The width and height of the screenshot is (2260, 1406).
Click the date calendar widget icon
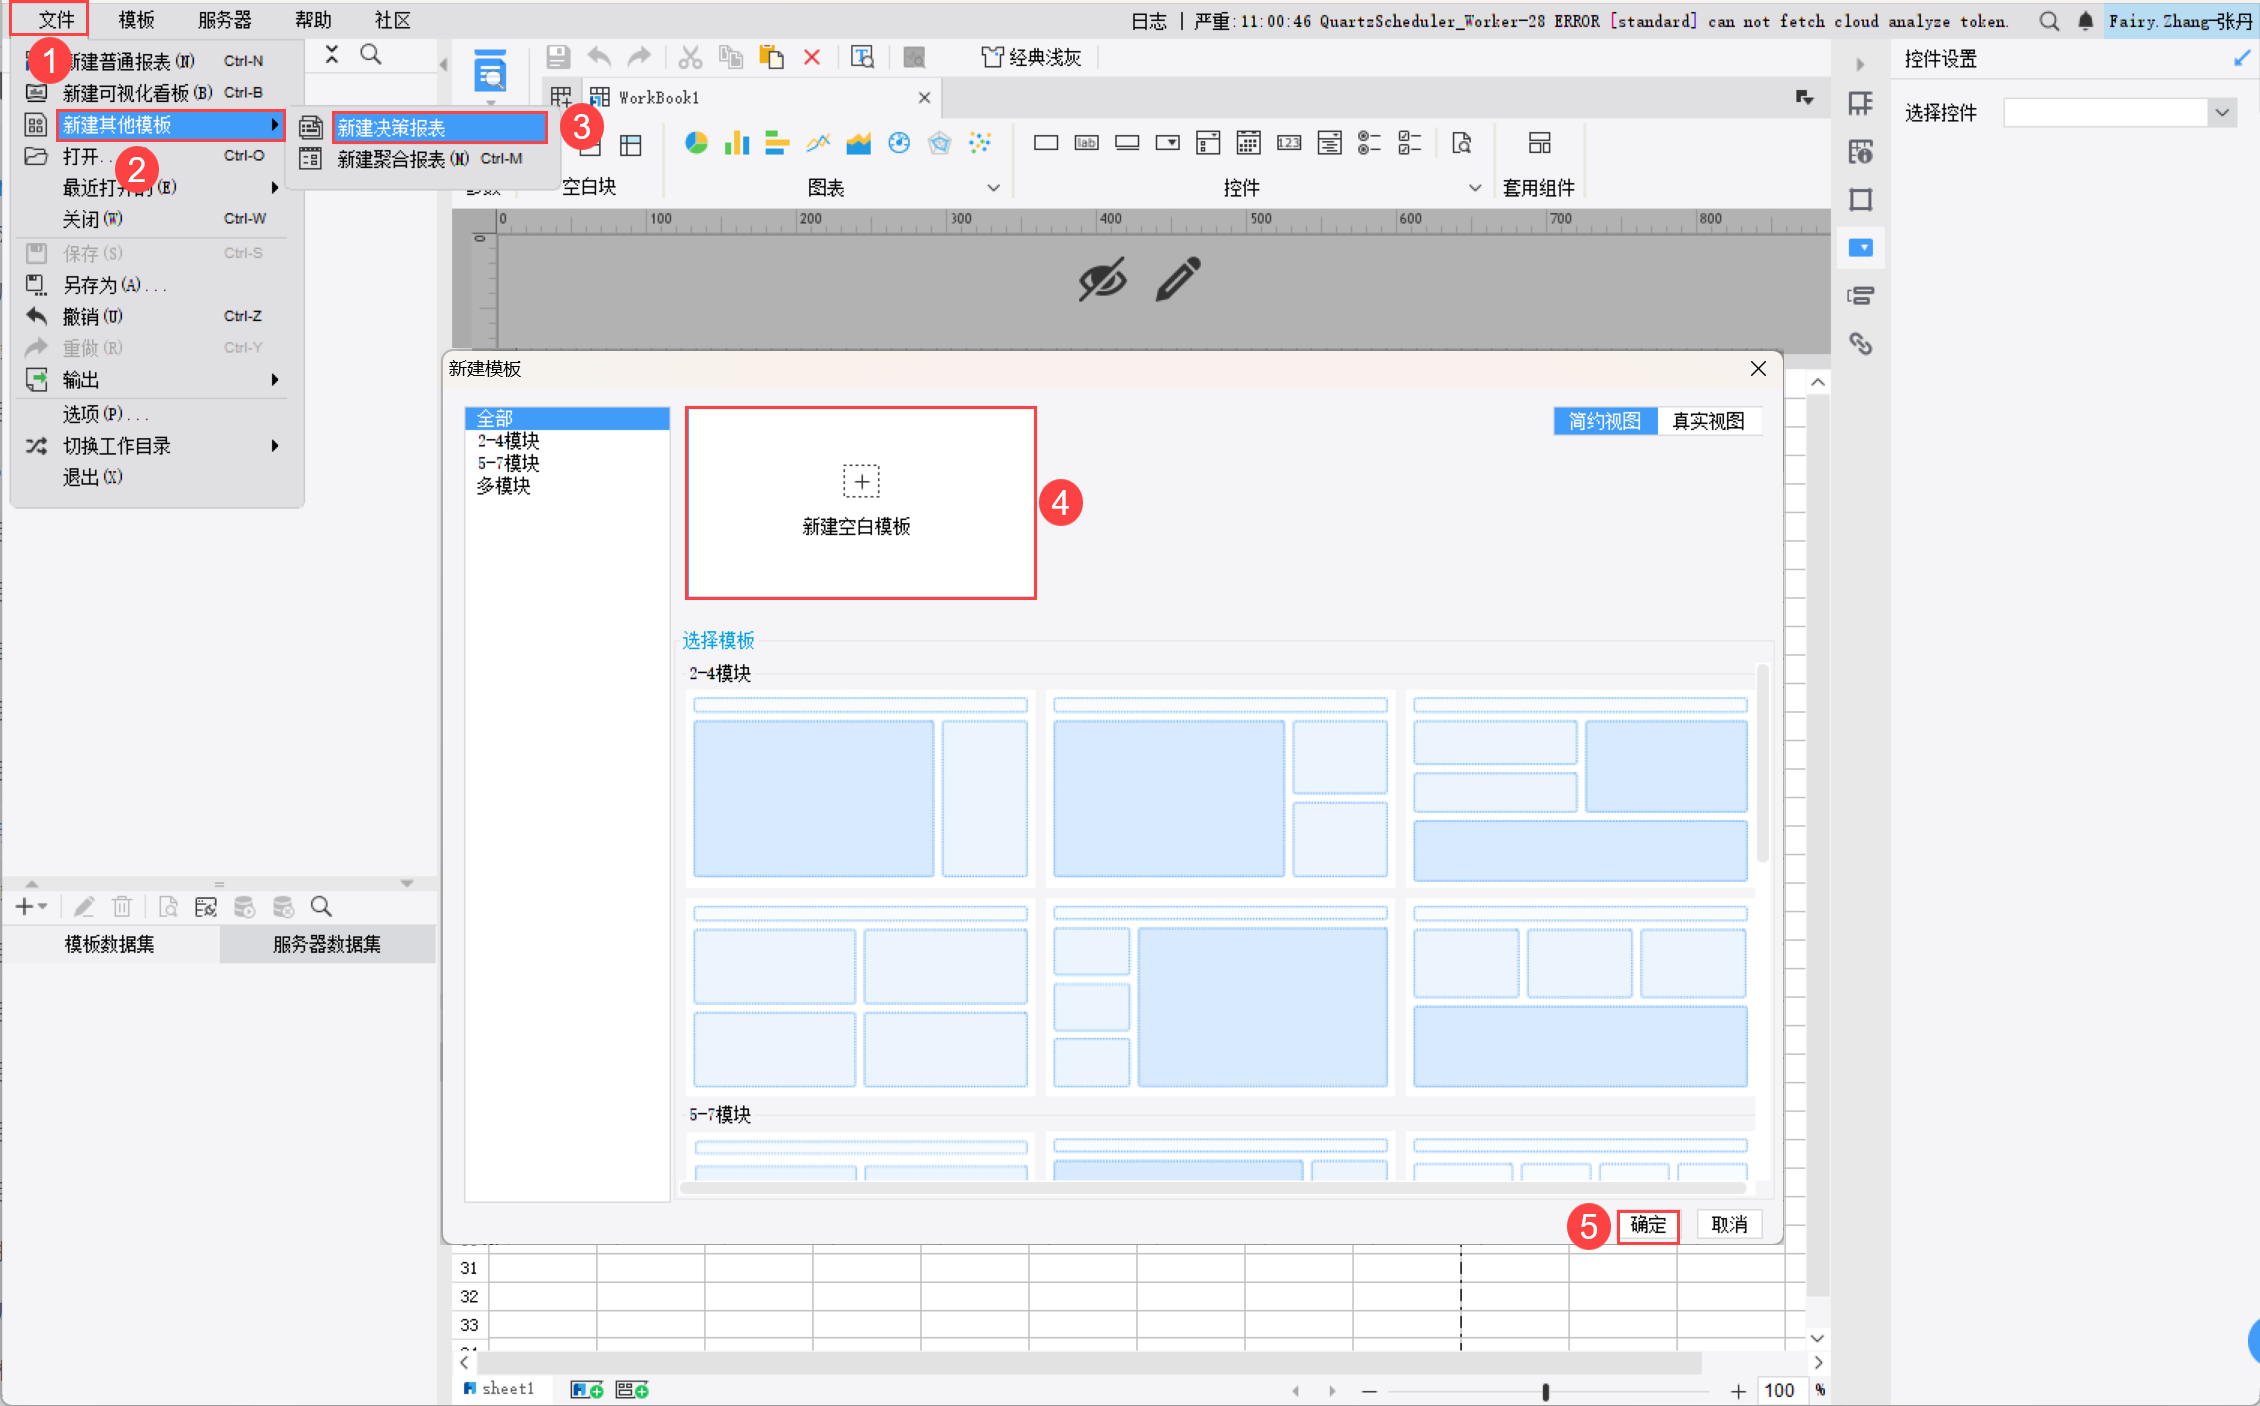click(1248, 144)
